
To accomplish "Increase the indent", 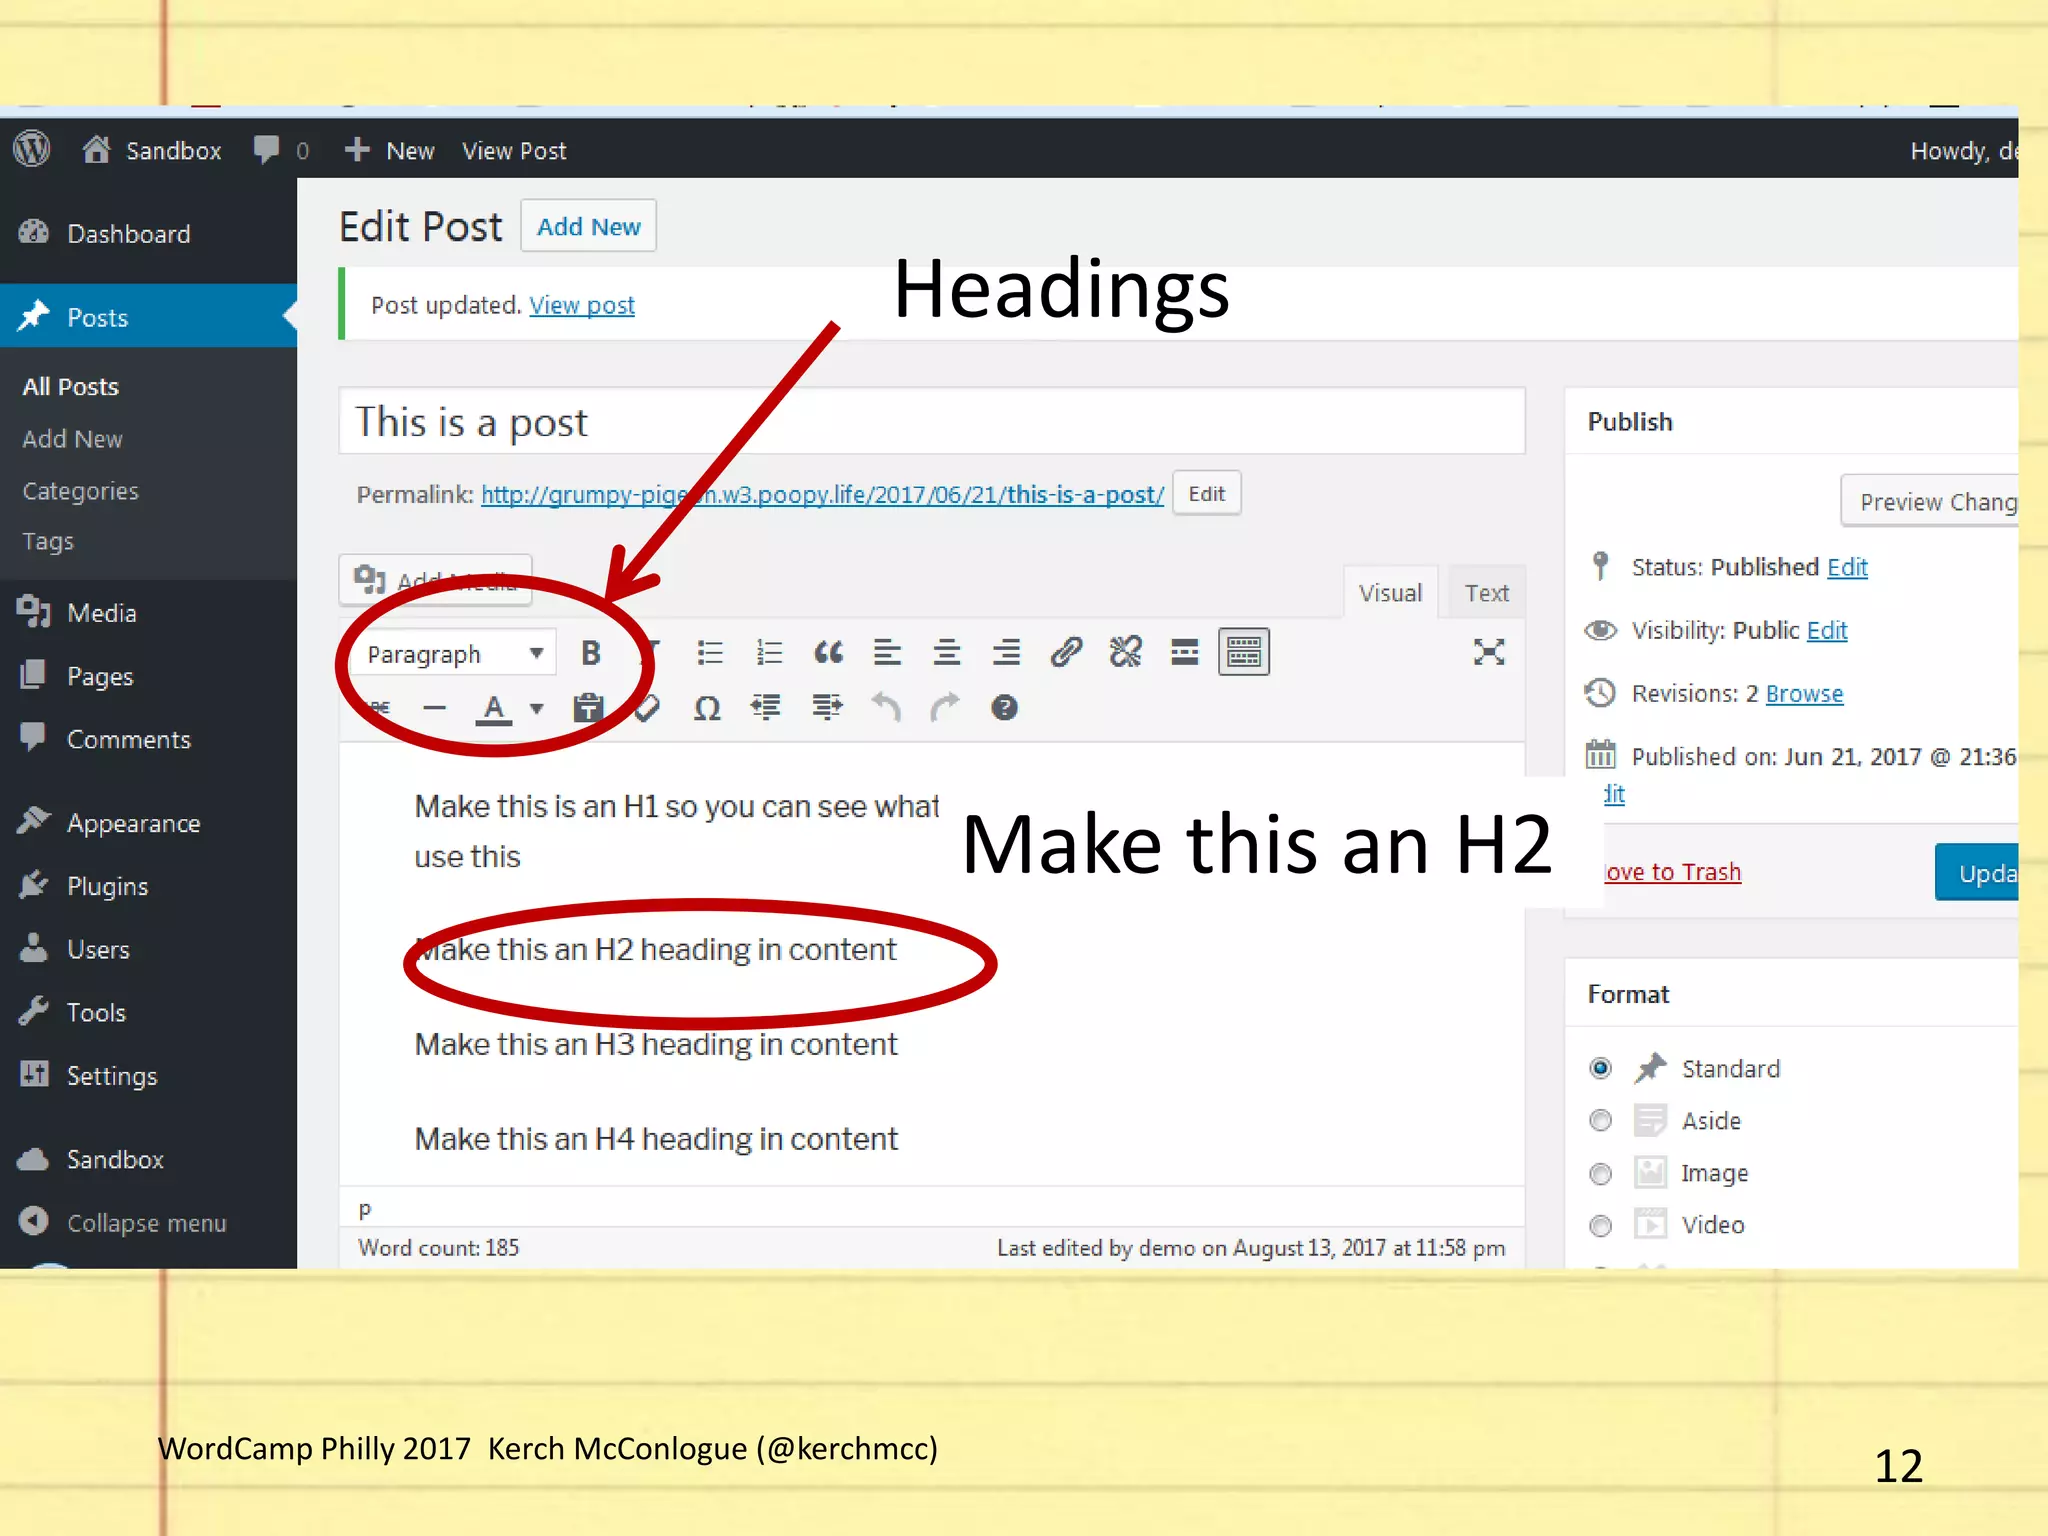I will tap(826, 708).
